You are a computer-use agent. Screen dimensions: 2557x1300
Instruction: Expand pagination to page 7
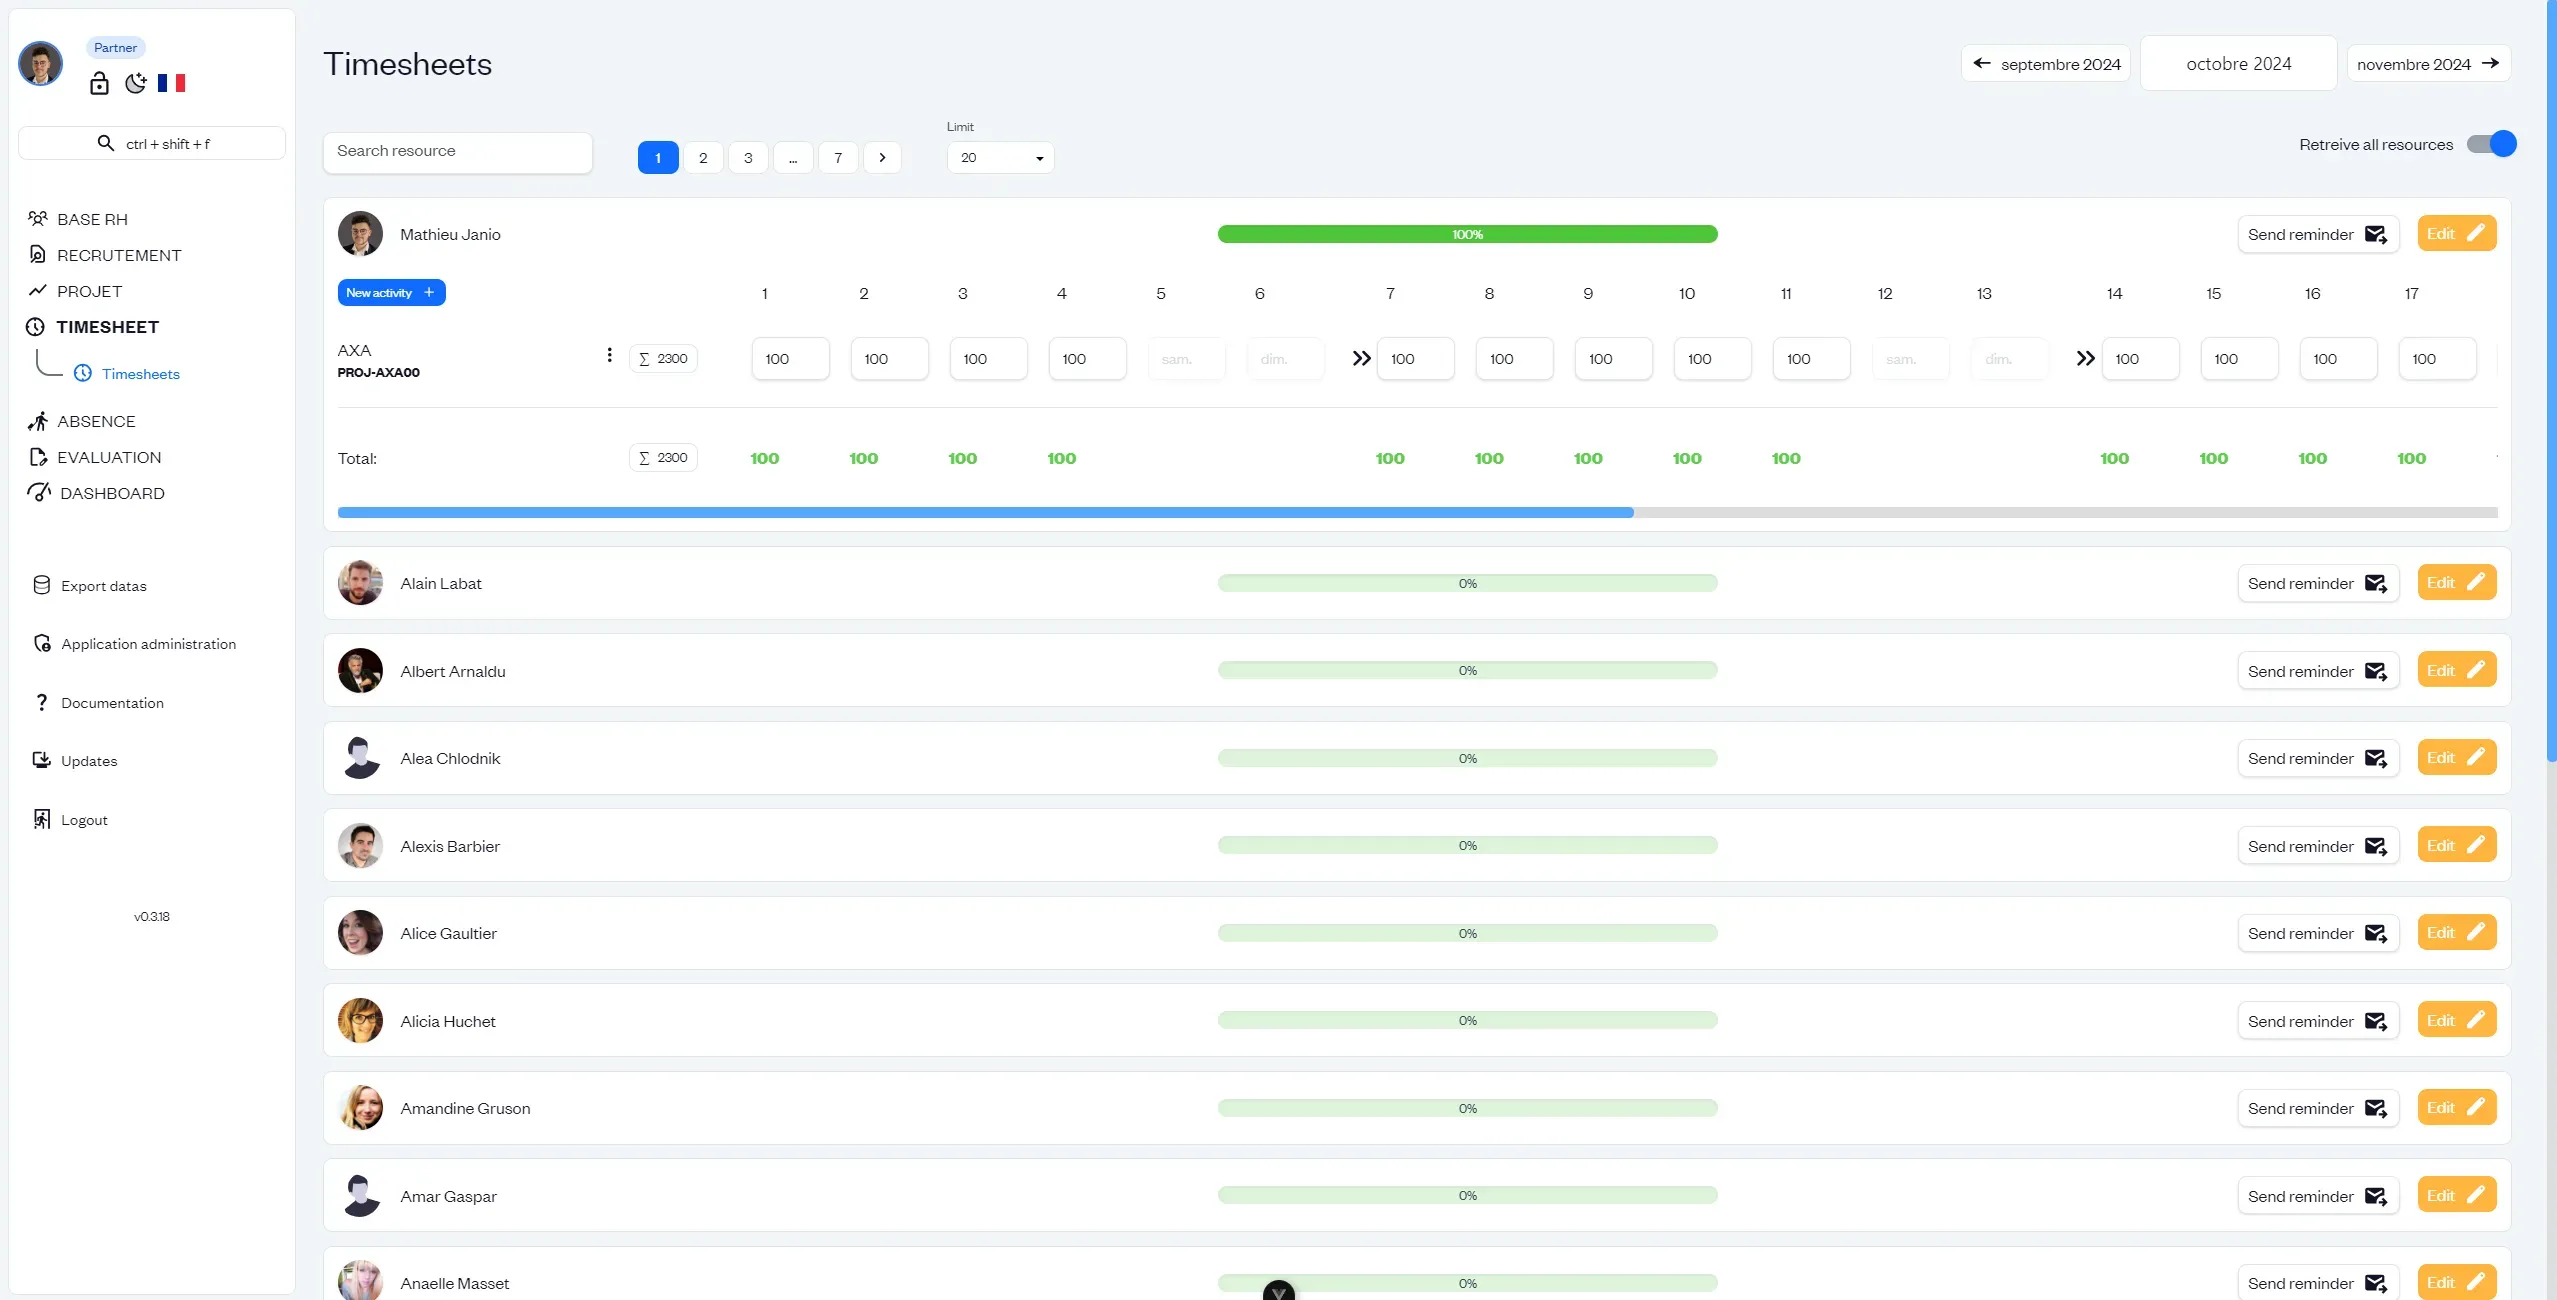point(839,156)
